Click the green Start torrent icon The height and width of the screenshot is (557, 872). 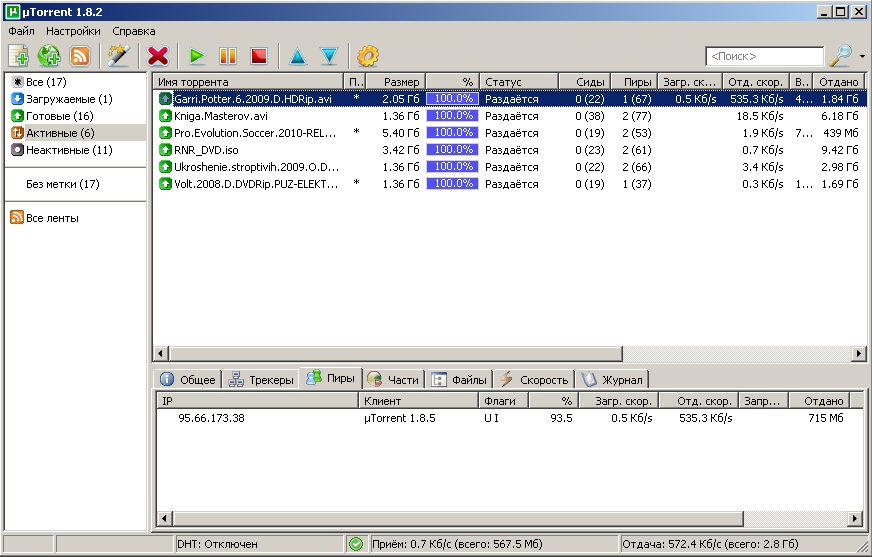tap(196, 56)
